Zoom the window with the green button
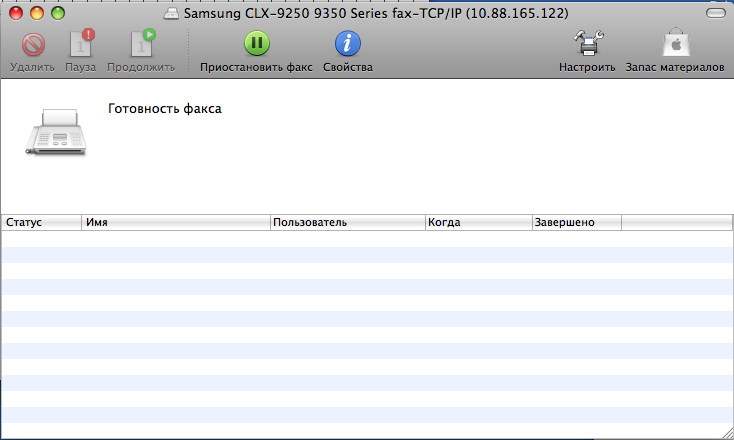The width and height of the screenshot is (734, 440). [x=58, y=13]
